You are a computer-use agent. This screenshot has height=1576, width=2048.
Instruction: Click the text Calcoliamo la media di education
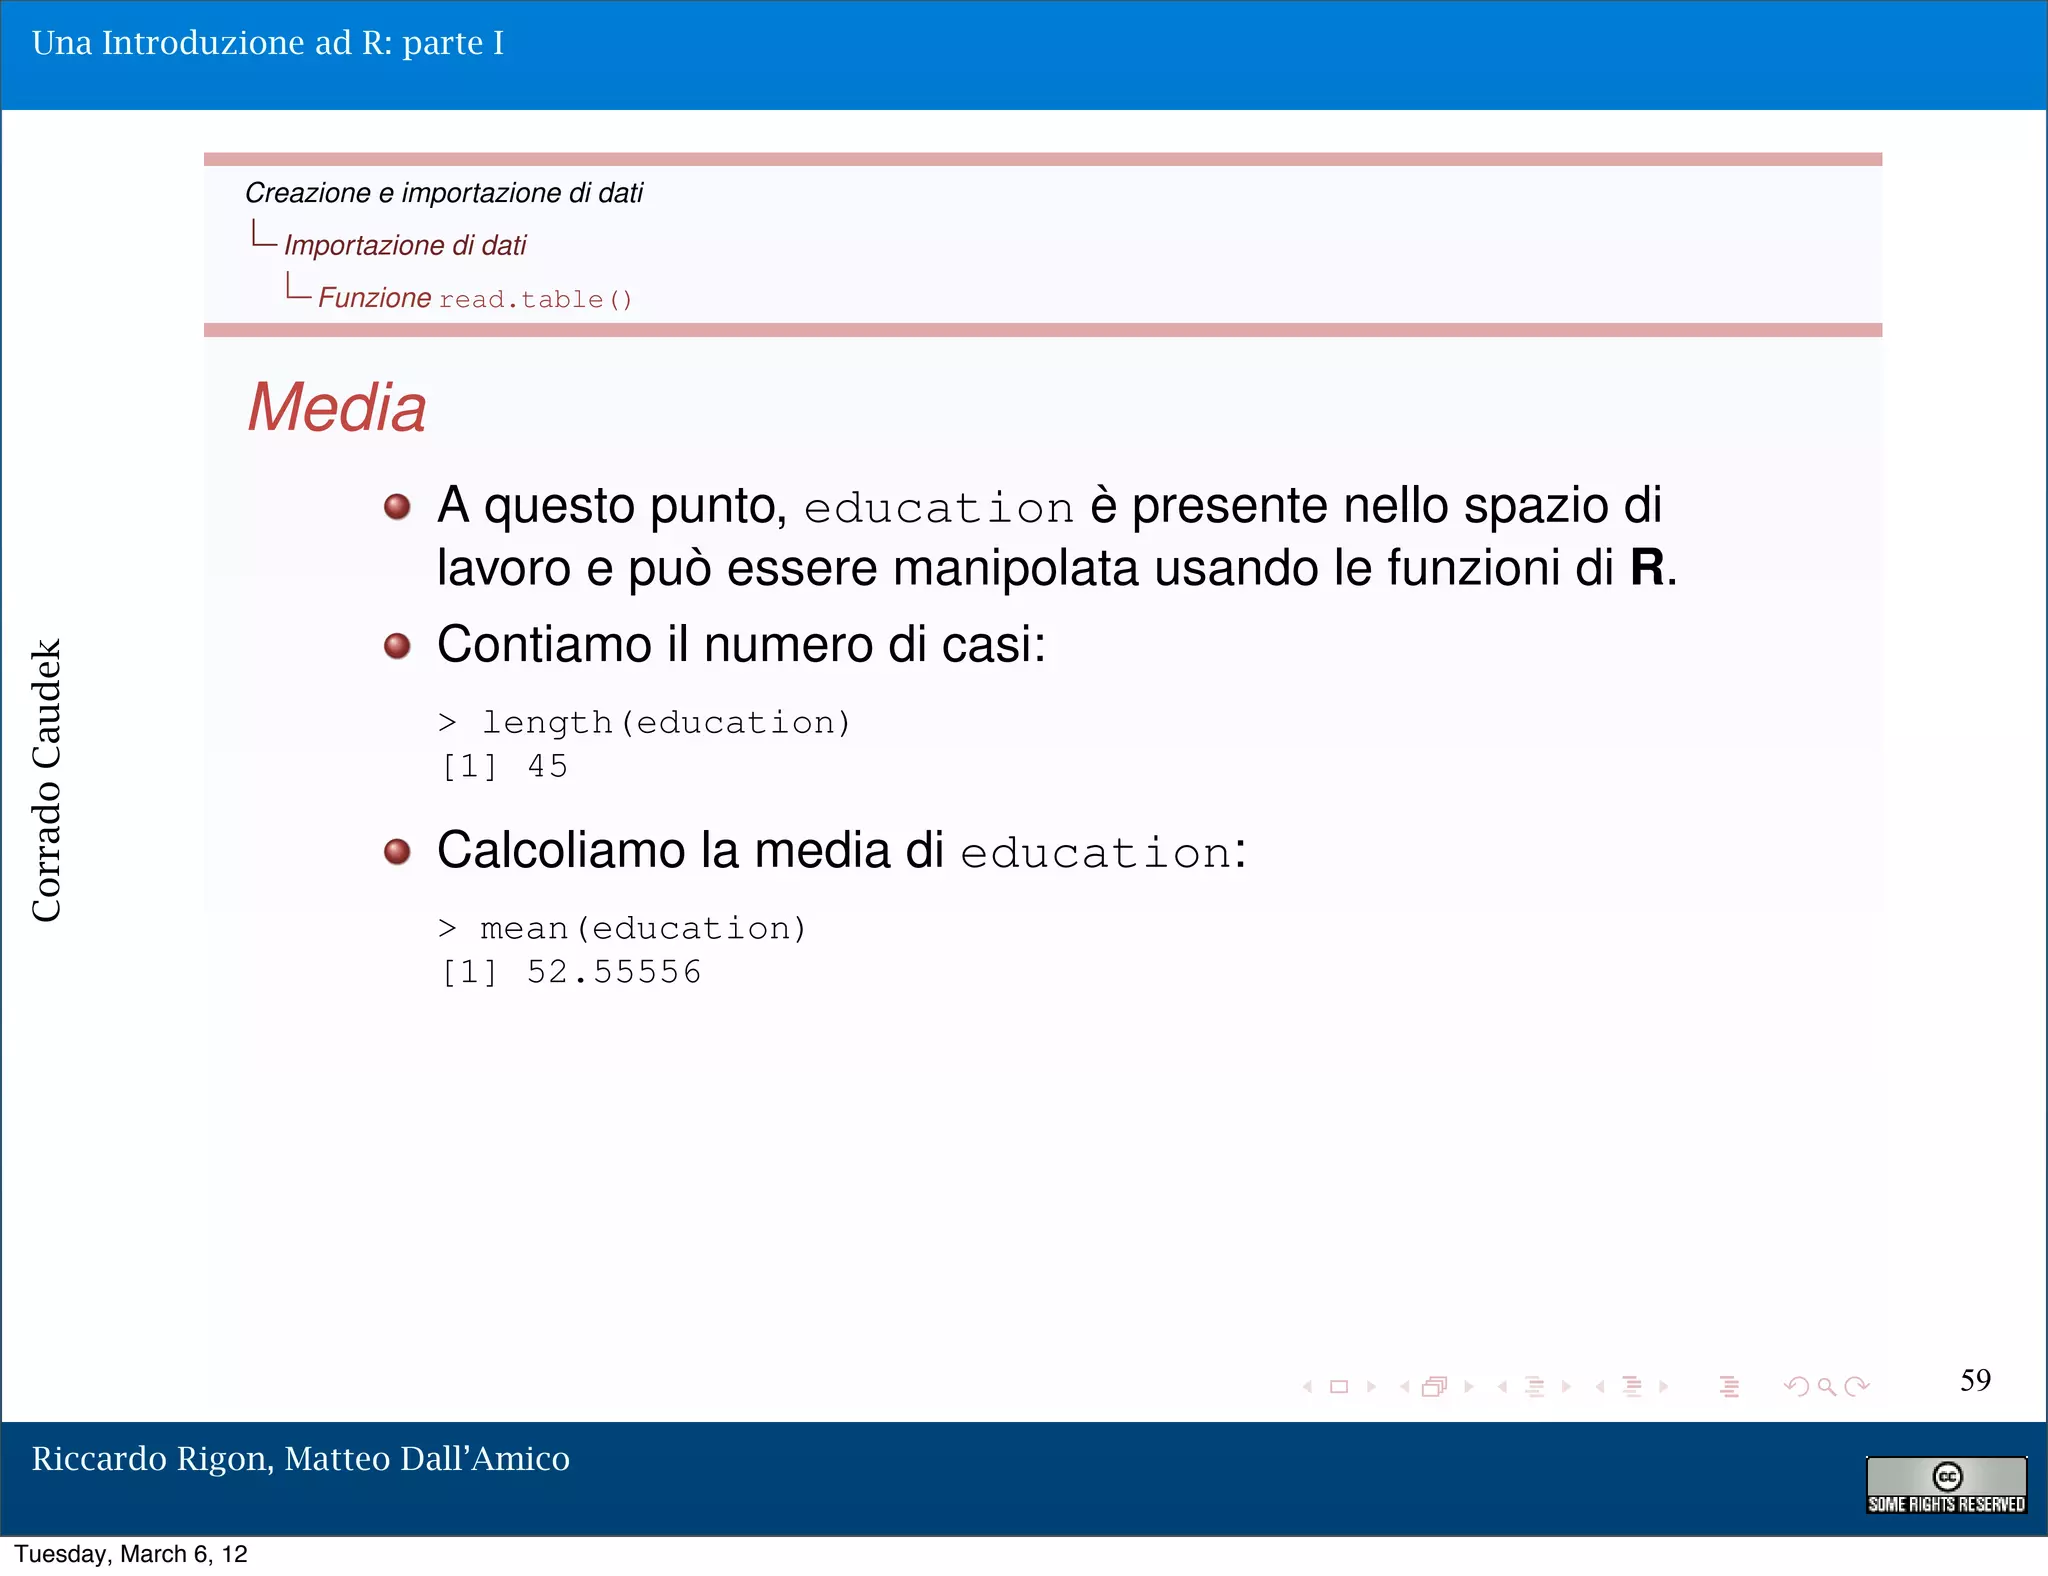tap(842, 851)
